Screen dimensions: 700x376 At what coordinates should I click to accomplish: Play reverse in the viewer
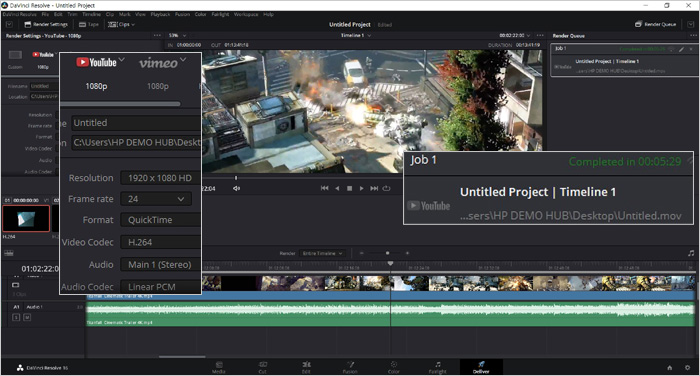click(x=337, y=188)
